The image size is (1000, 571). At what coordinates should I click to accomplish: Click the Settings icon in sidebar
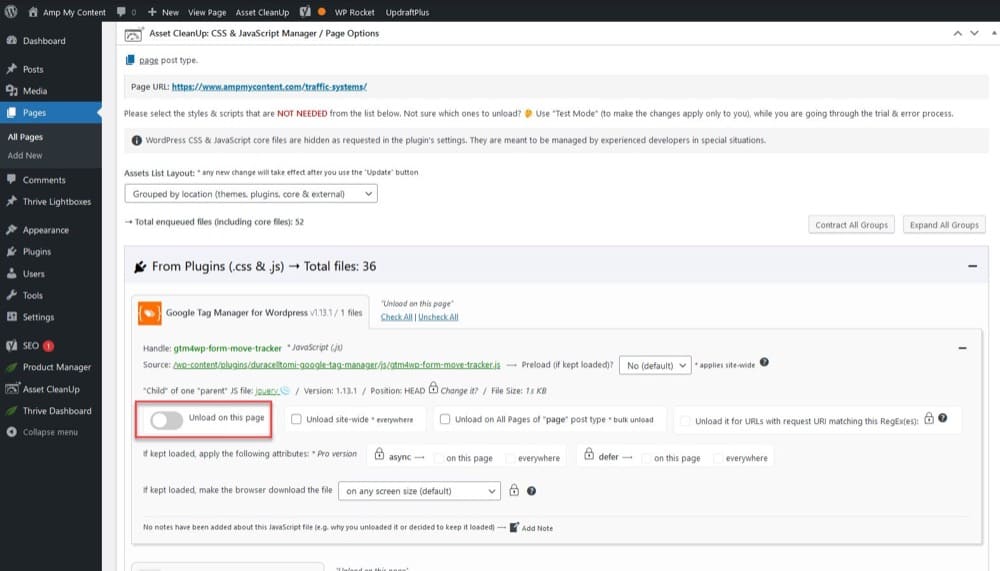(11, 316)
